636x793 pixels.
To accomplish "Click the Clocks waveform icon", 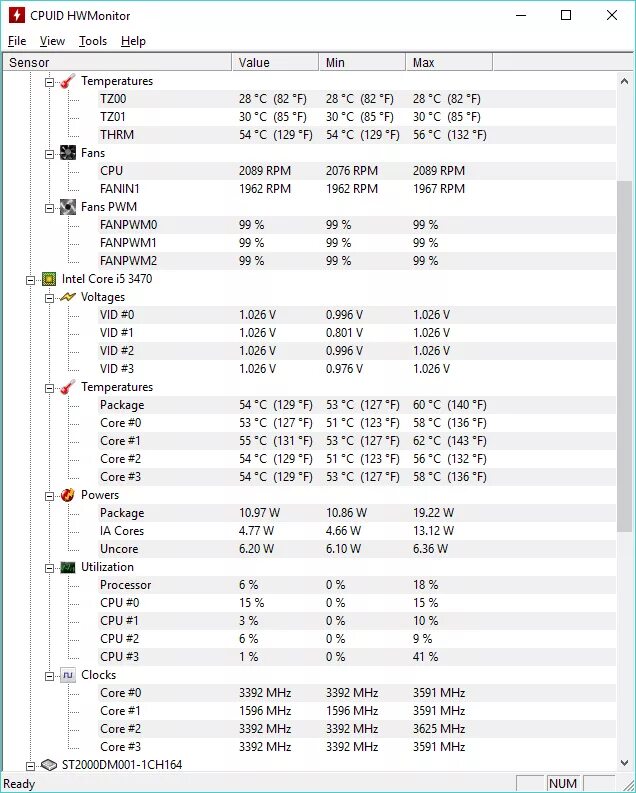I will (x=68, y=675).
